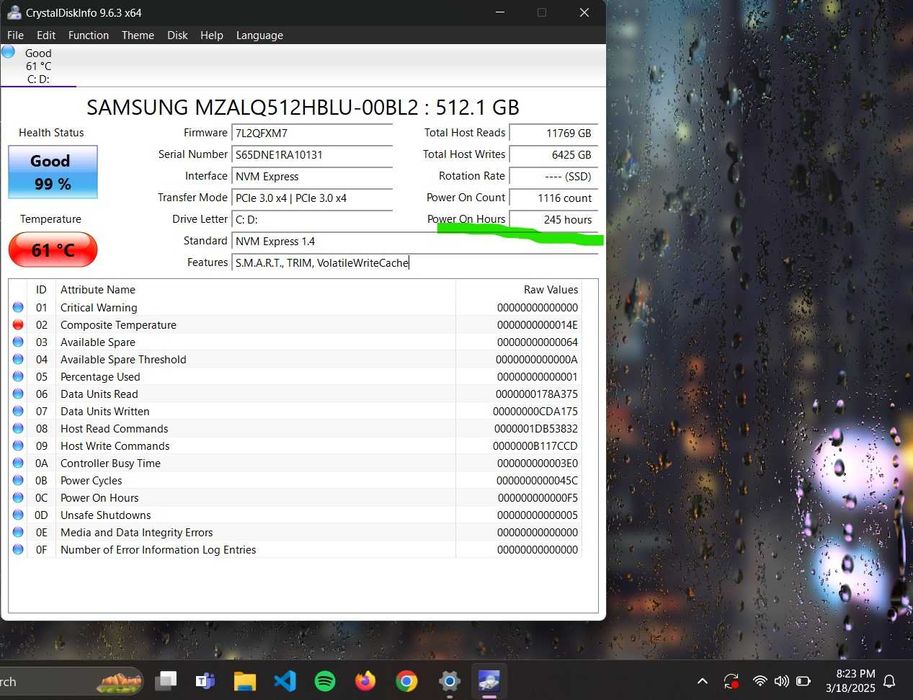Select the Good 61 °C C: D: disk tab
The image size is (913, 700).
[38, 66]
